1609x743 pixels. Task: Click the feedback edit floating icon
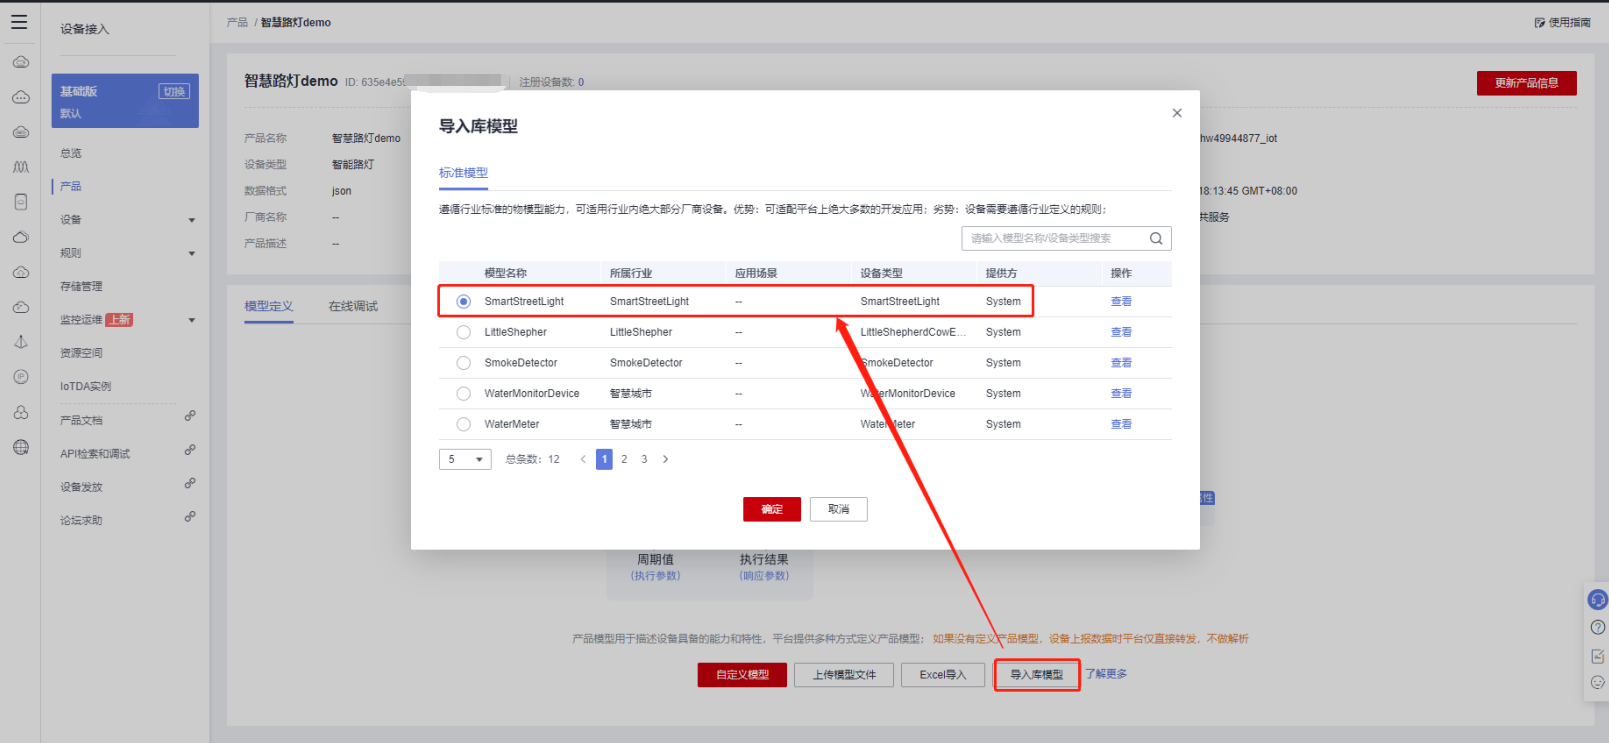click(1598, 656)
